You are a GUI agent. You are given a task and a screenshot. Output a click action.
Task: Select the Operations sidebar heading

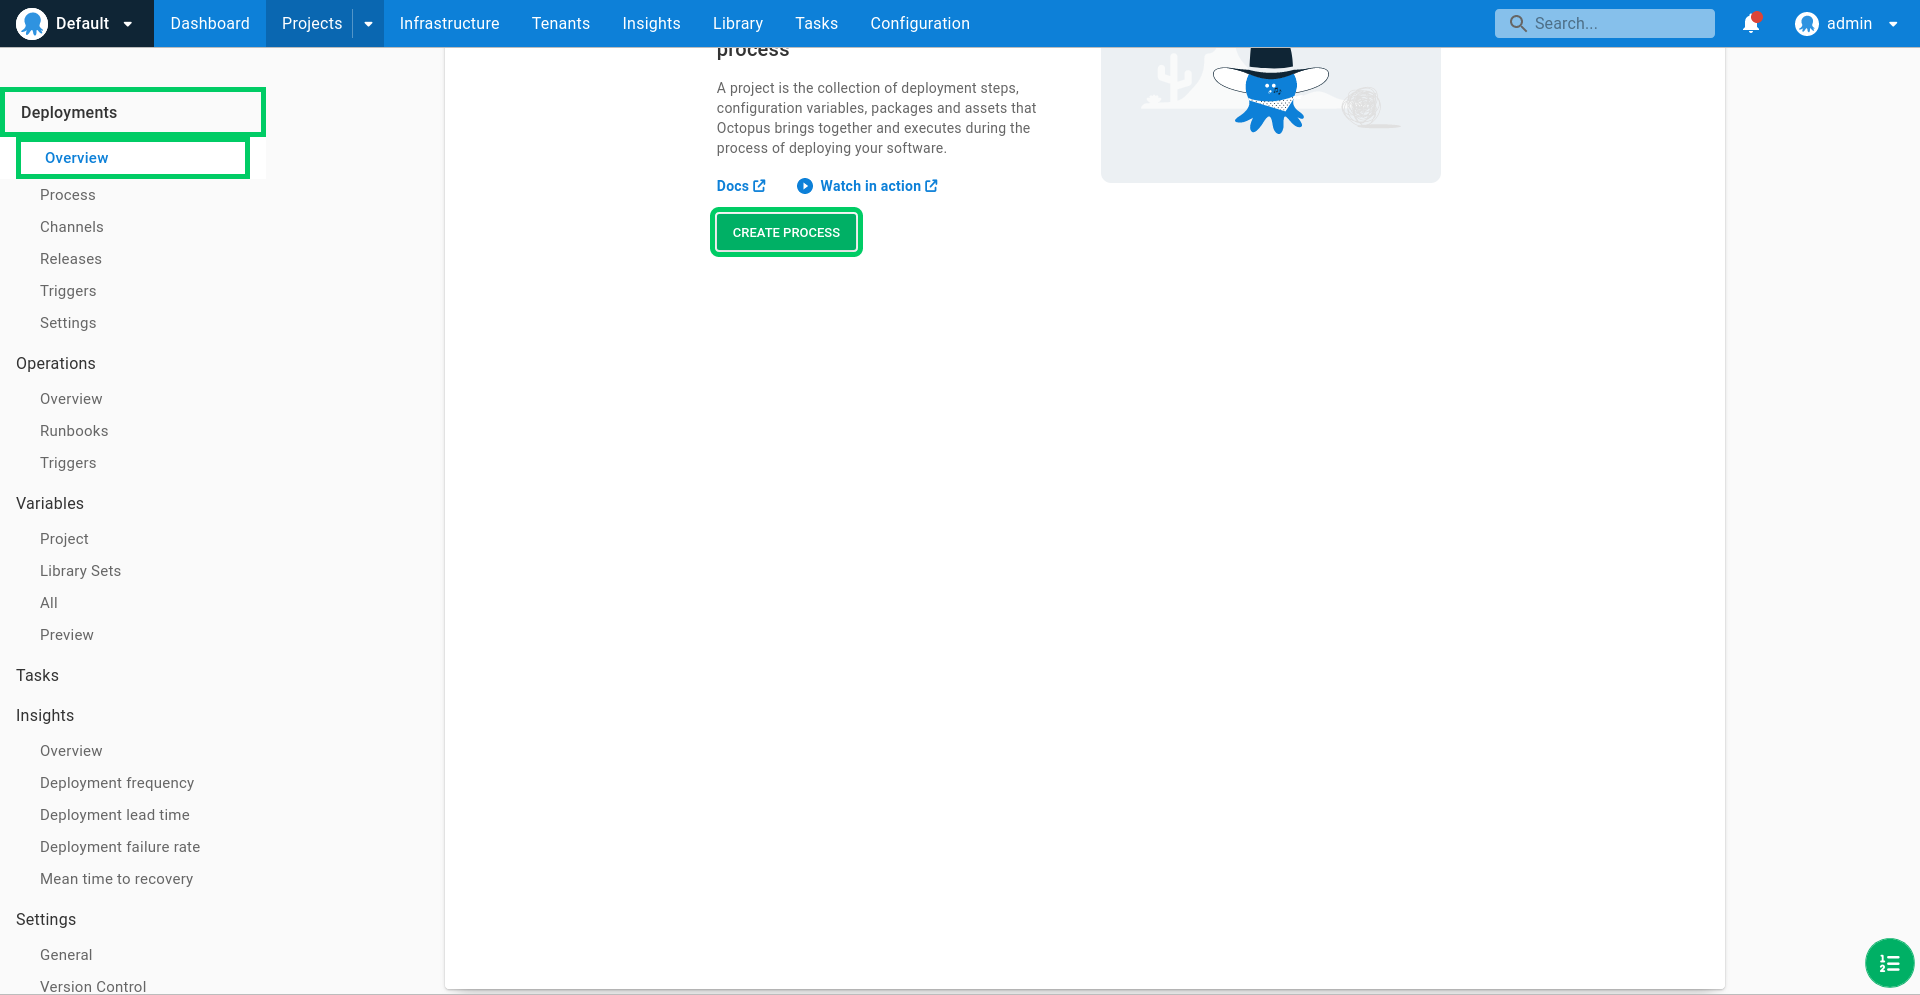56,363
